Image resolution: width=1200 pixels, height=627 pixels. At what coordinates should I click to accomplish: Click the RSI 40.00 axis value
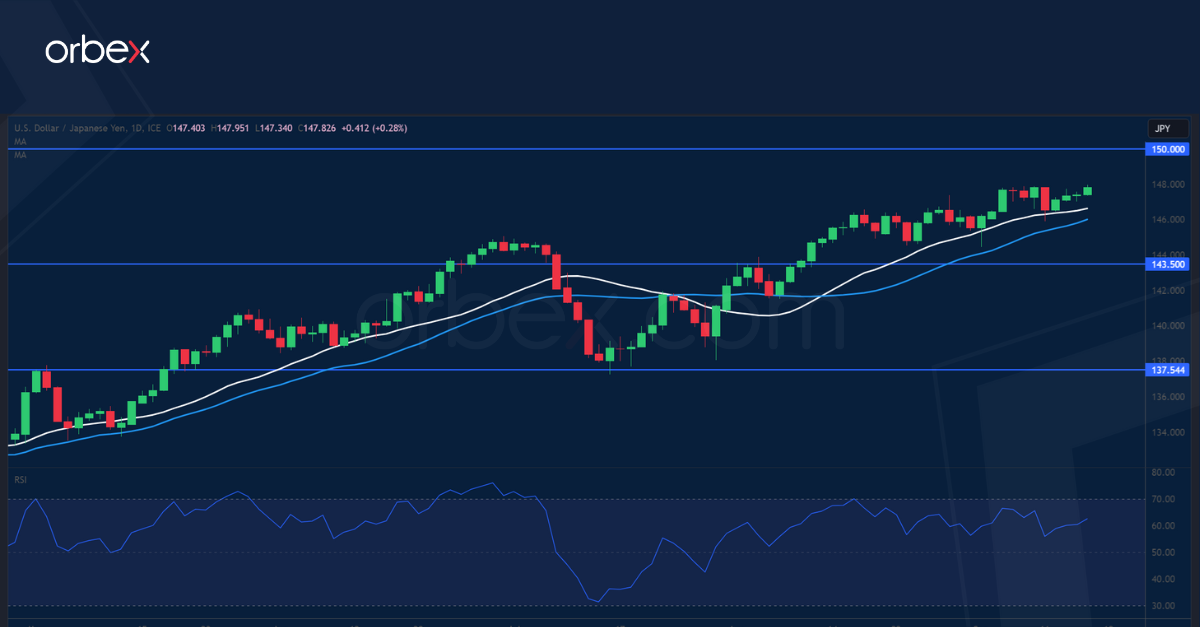(1163, 580)
